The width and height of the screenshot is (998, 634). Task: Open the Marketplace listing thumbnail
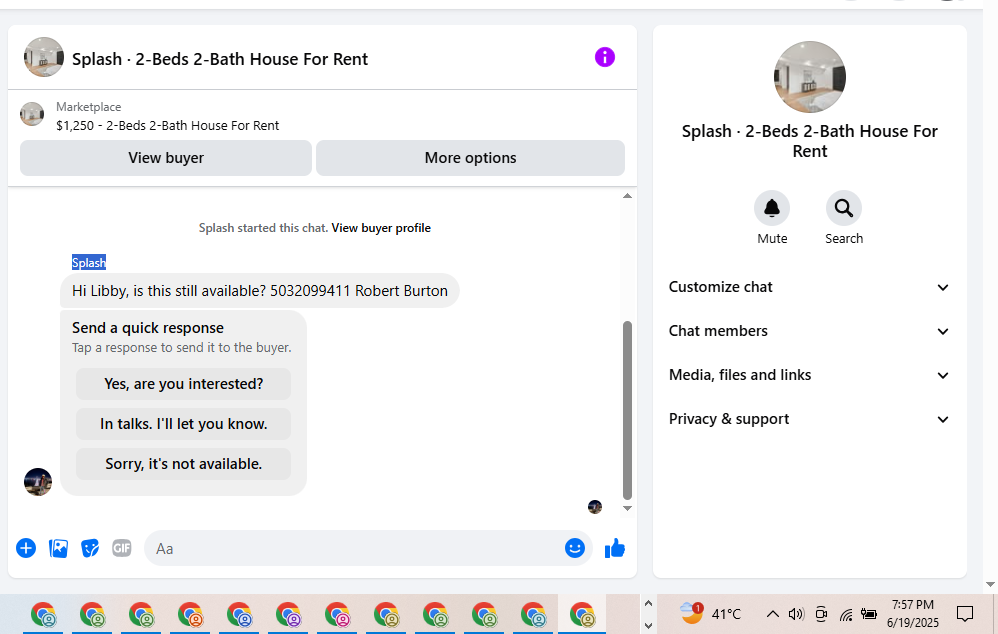(x=32, y=114)
